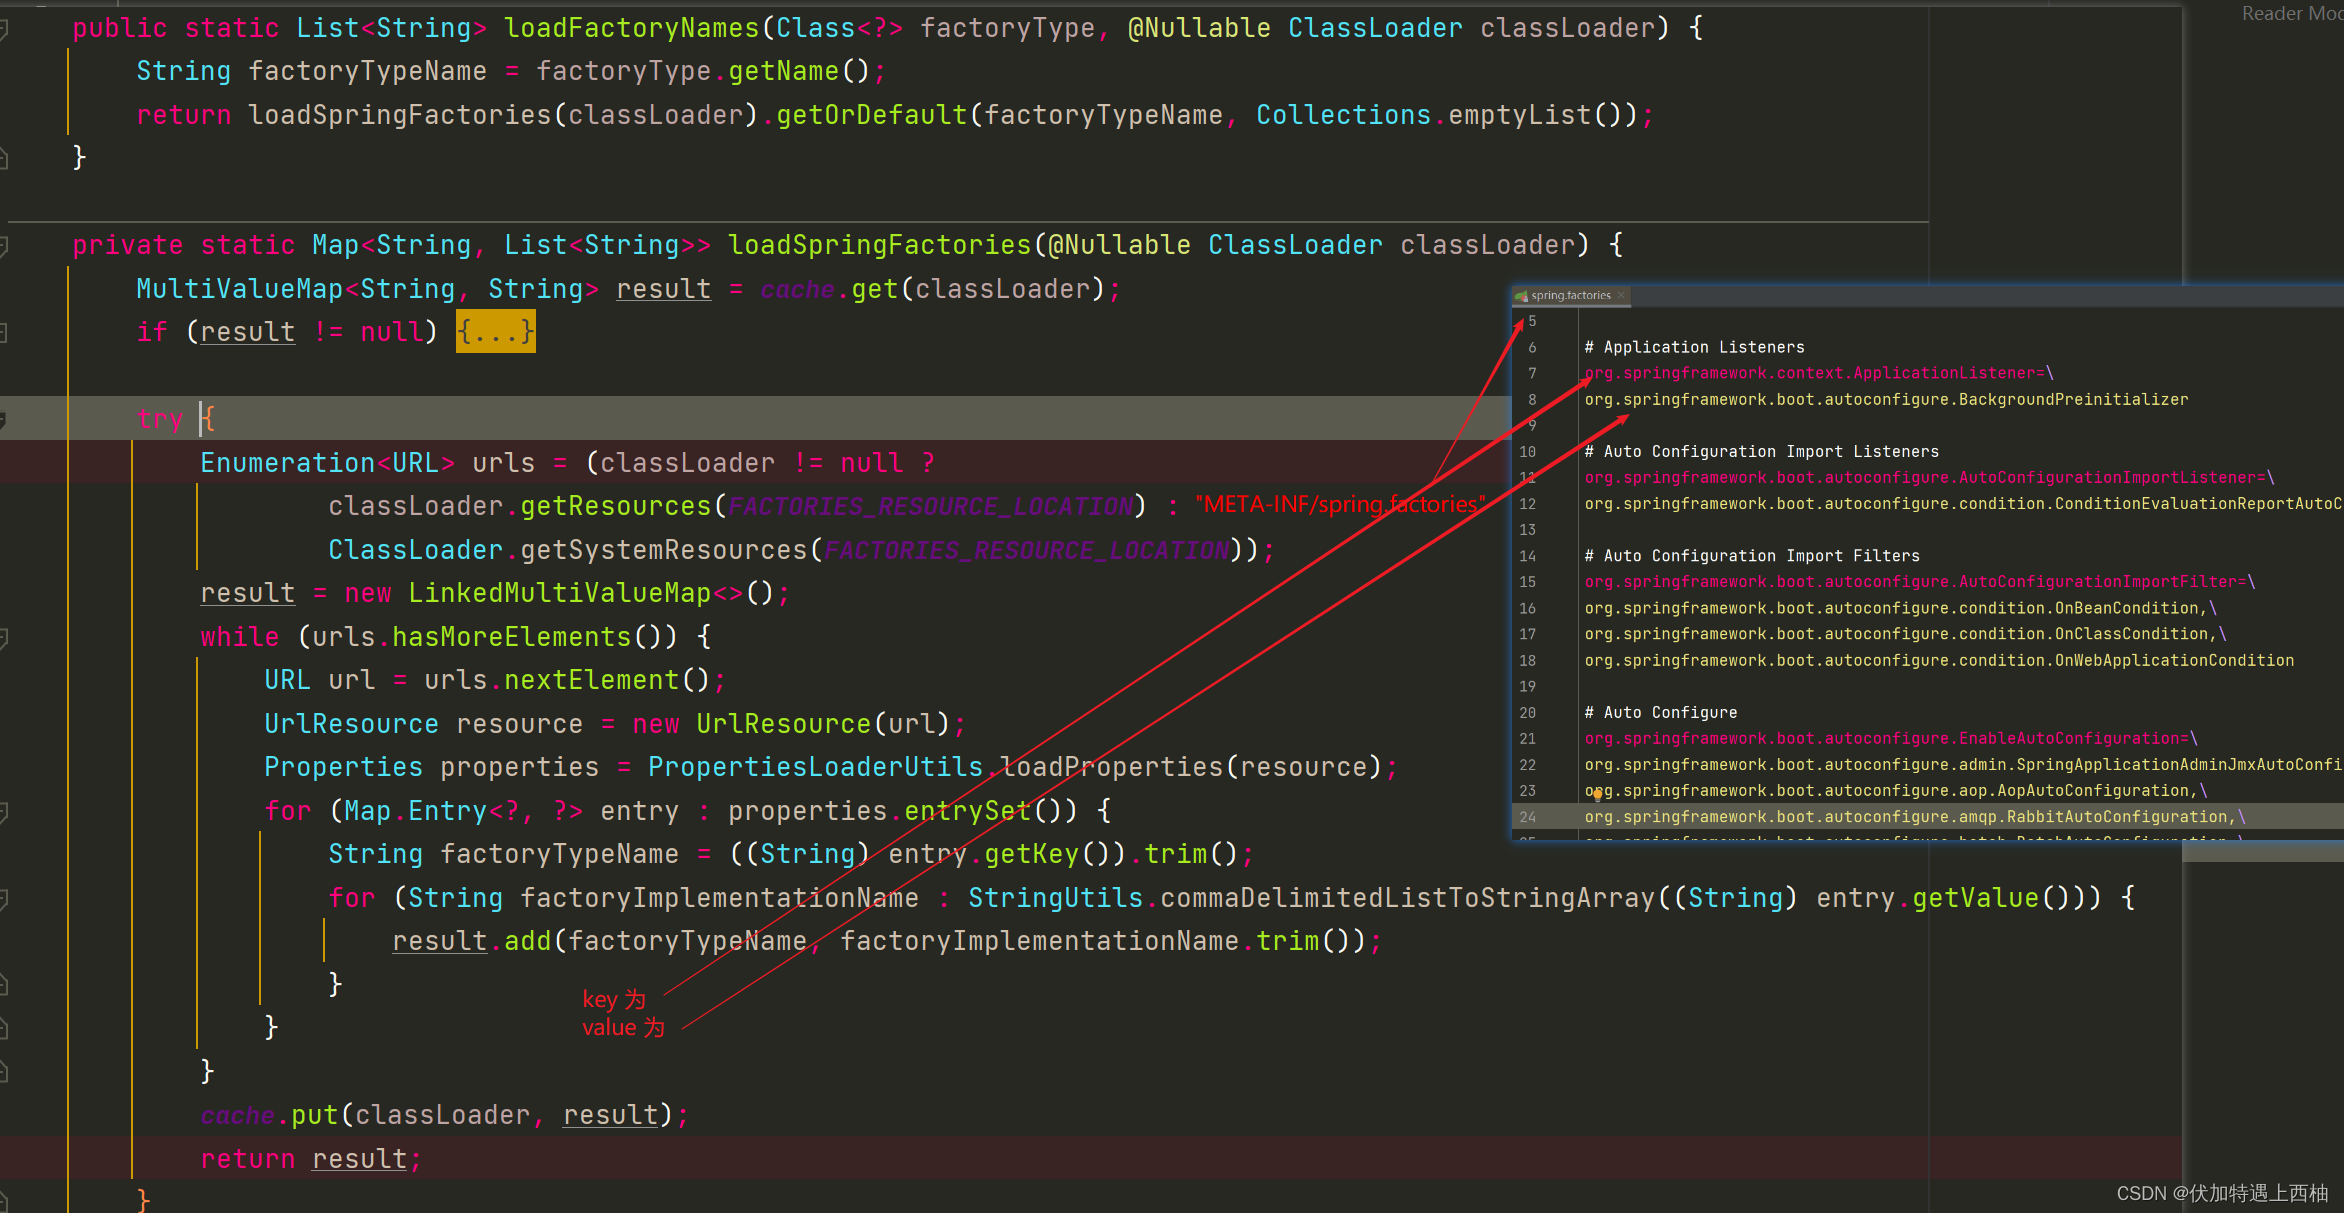The image size is (2344, 1213).
Task: Collapse loadSpringFactories method with its gutter fold marker
Action: pos(4,246)
